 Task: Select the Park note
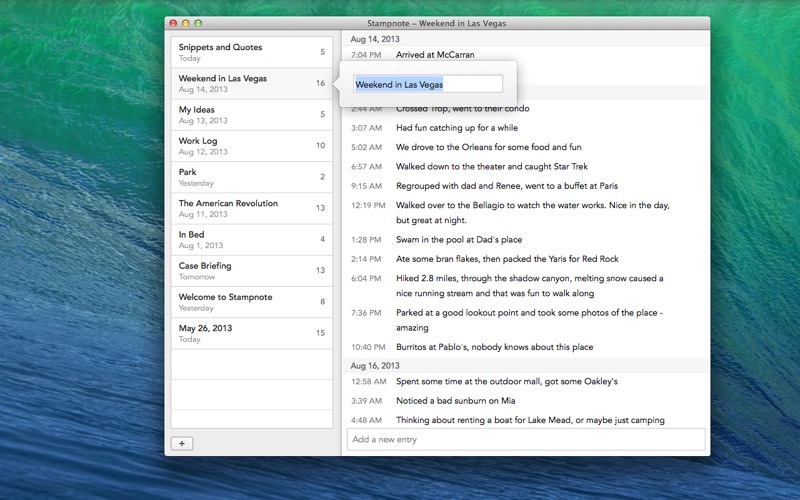tap(252, 177)
